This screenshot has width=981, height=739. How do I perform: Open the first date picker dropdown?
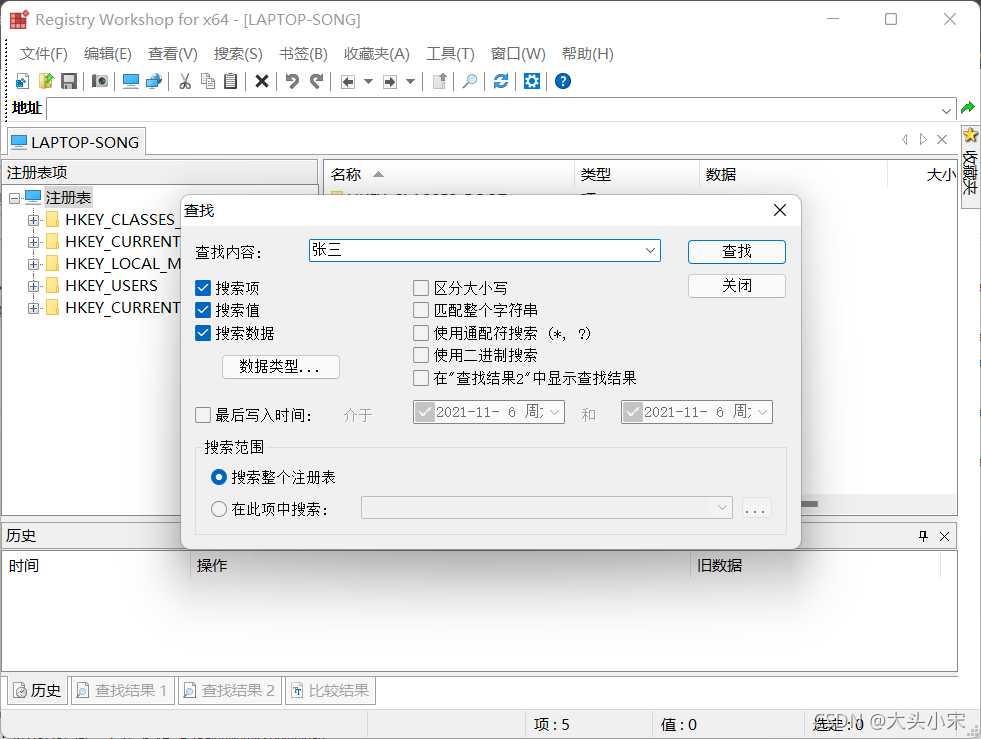(554, 412)
